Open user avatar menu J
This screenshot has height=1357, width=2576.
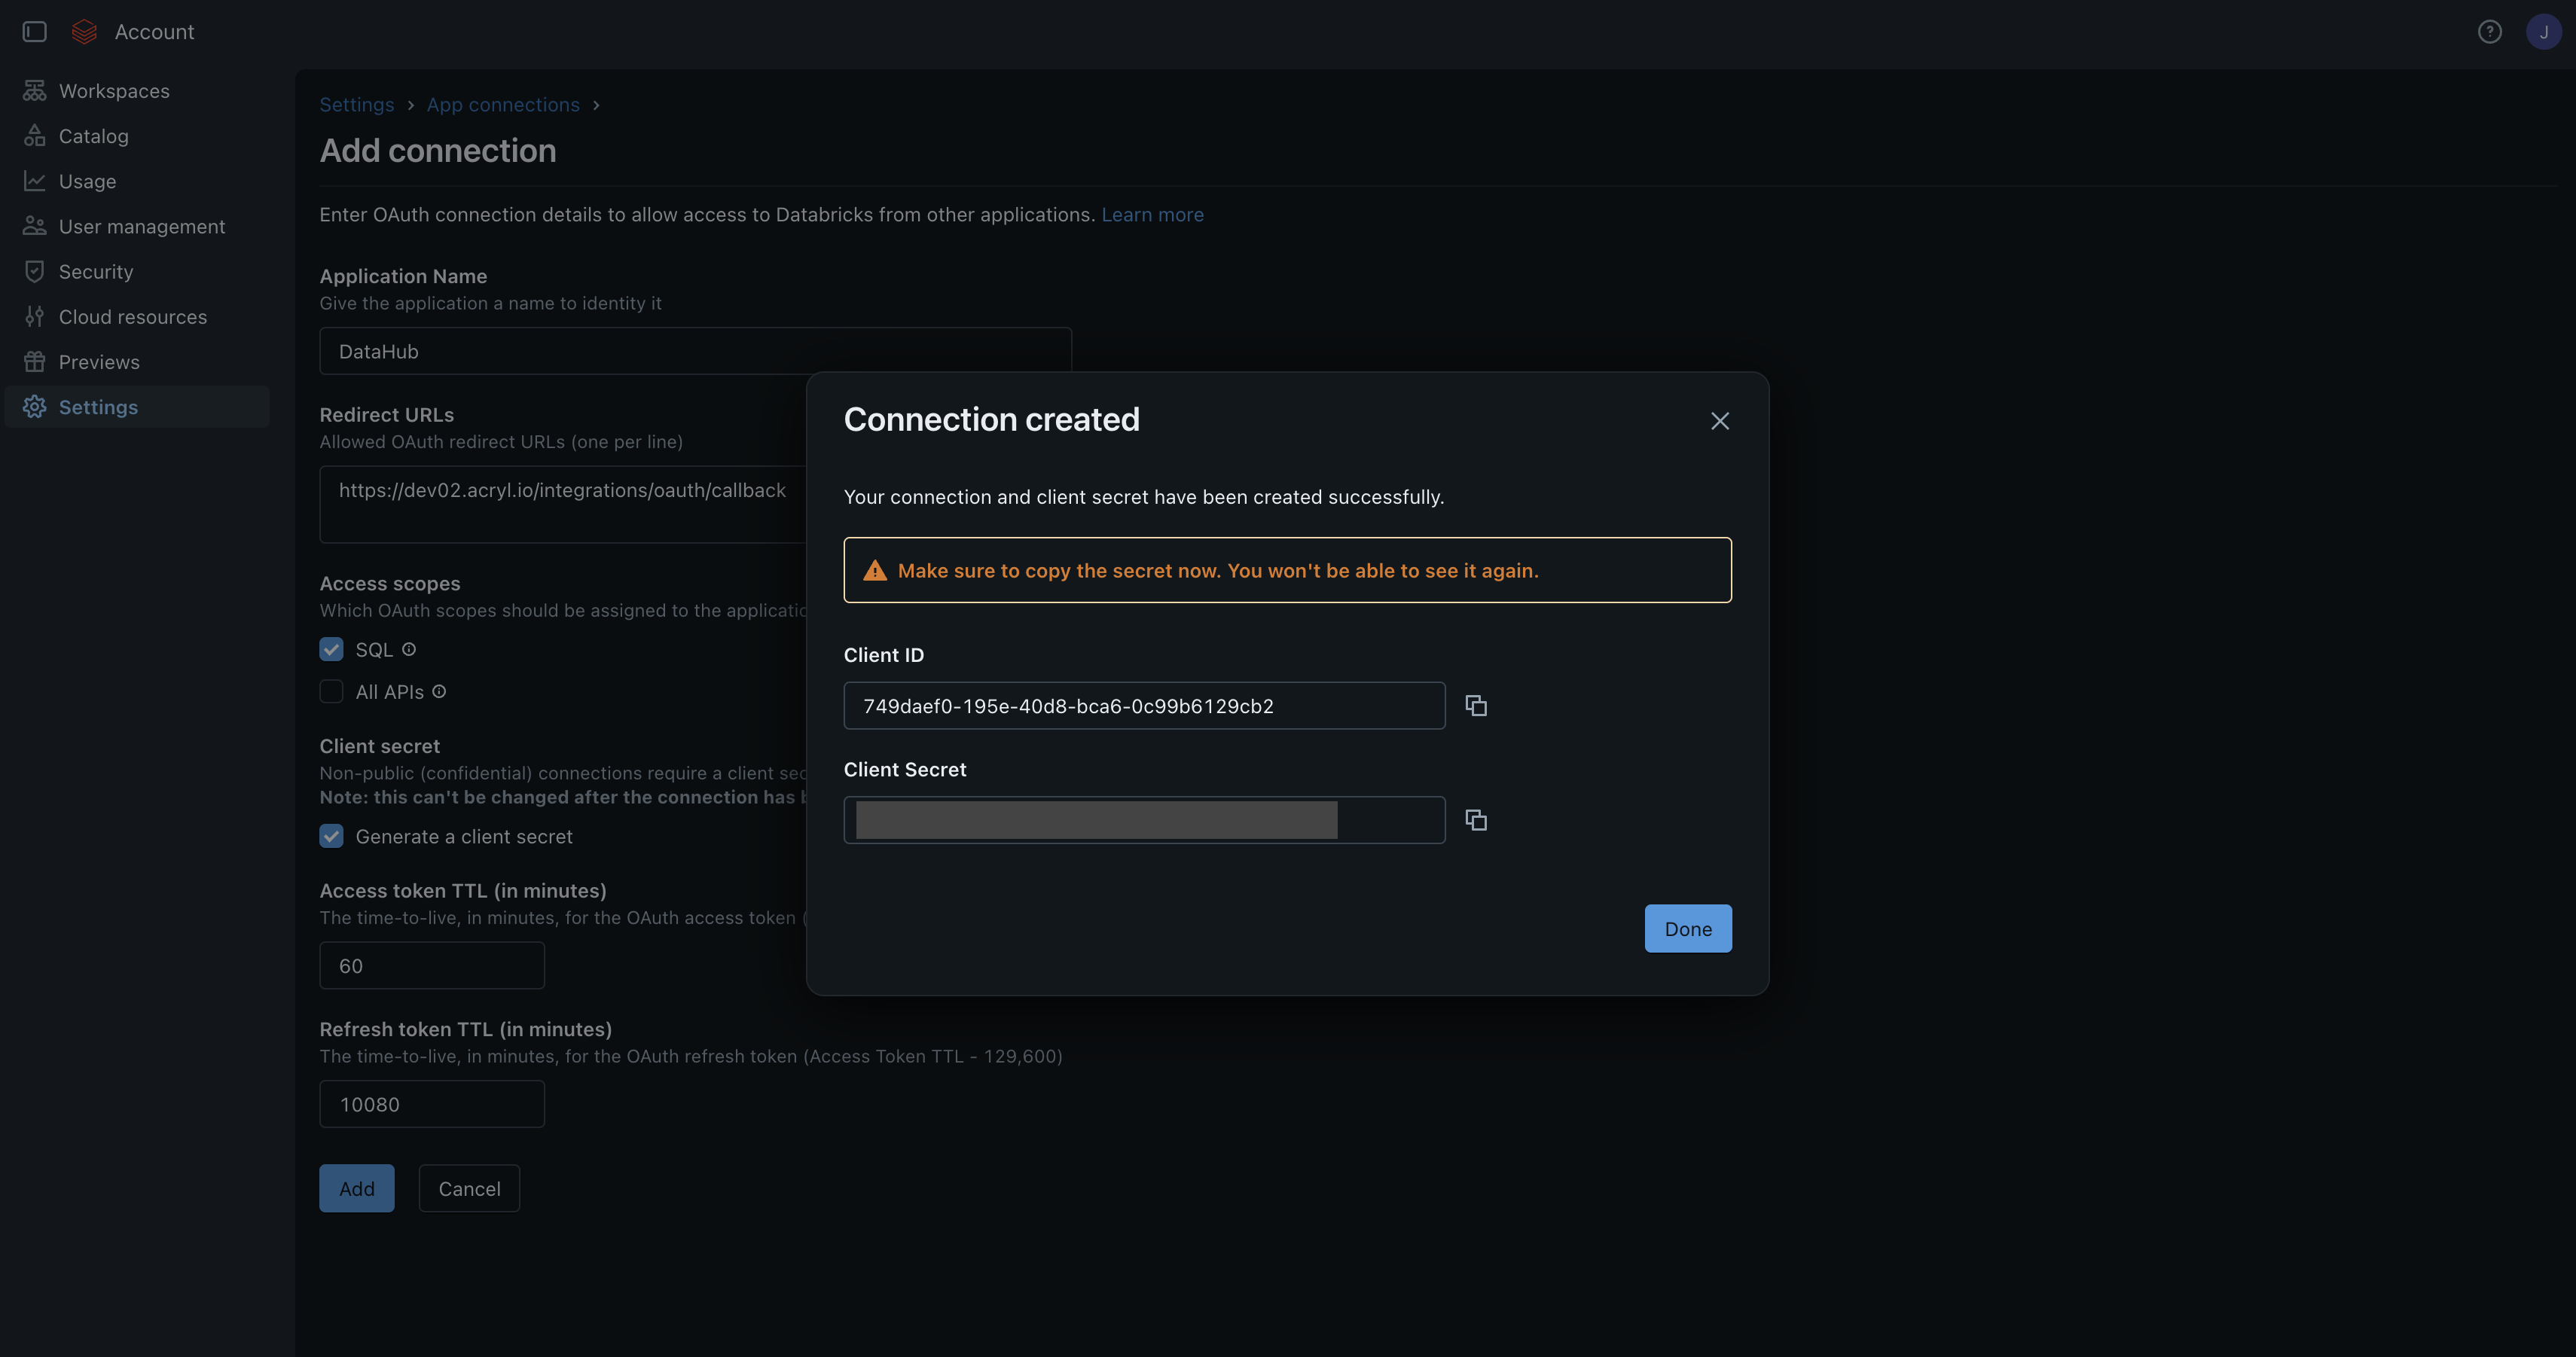point(2543,32)
